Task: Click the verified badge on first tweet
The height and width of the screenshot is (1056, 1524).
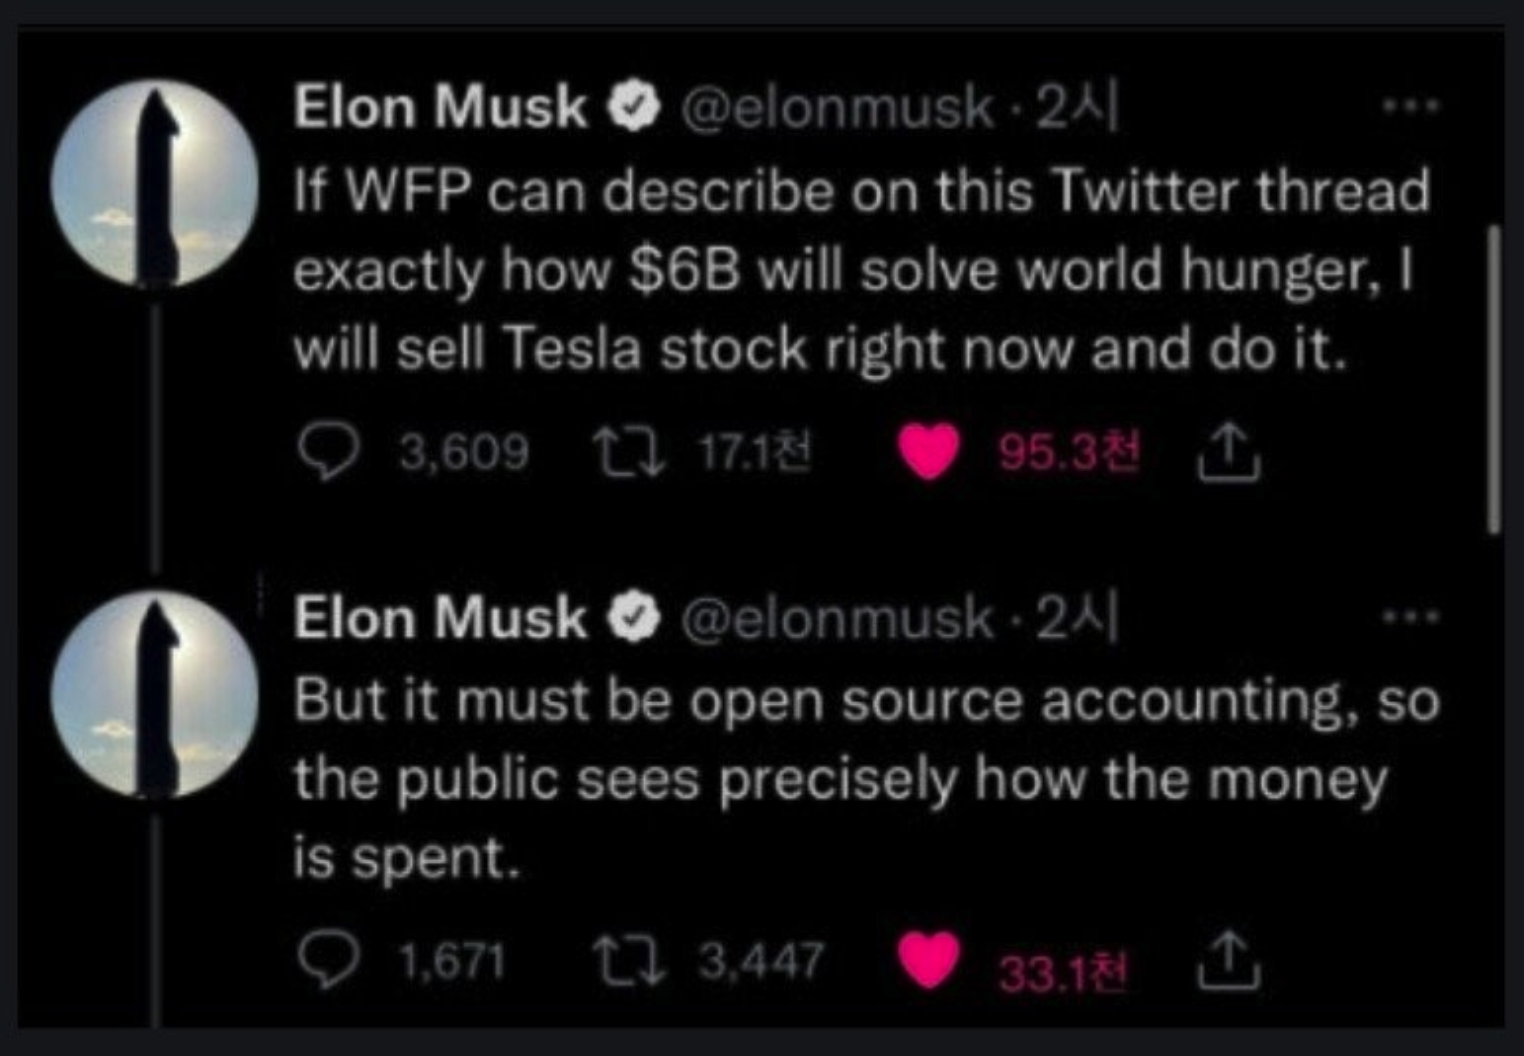Action: [635, 107]
